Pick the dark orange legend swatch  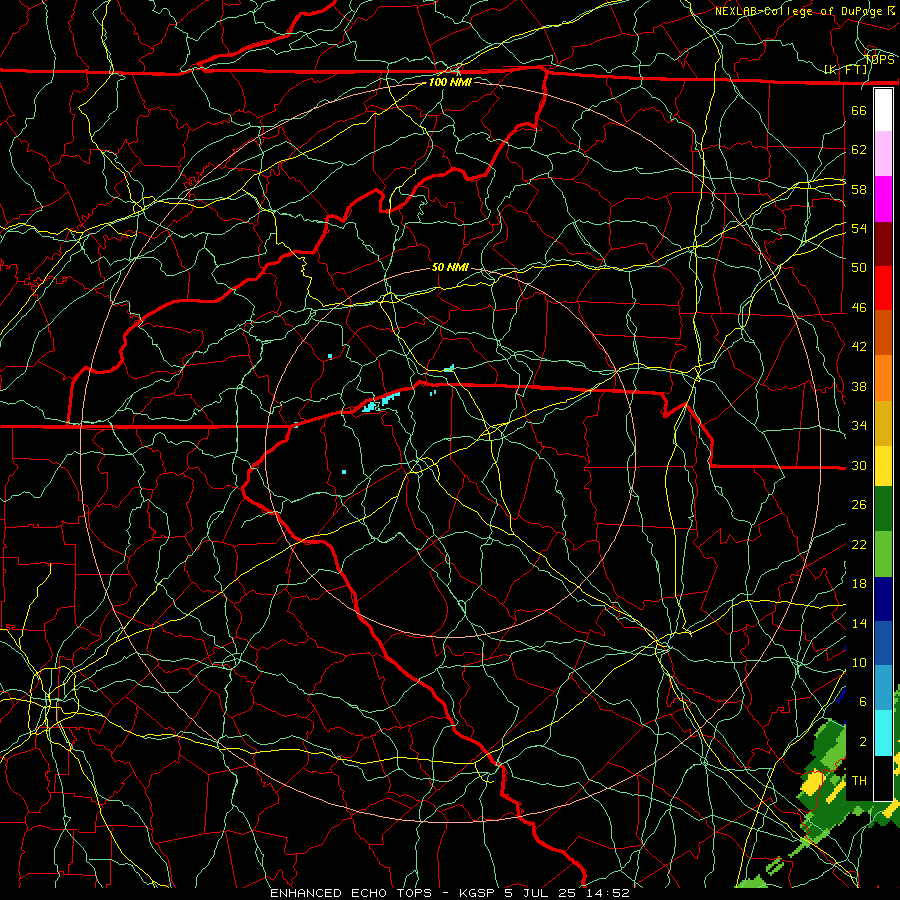click(883, 333)
